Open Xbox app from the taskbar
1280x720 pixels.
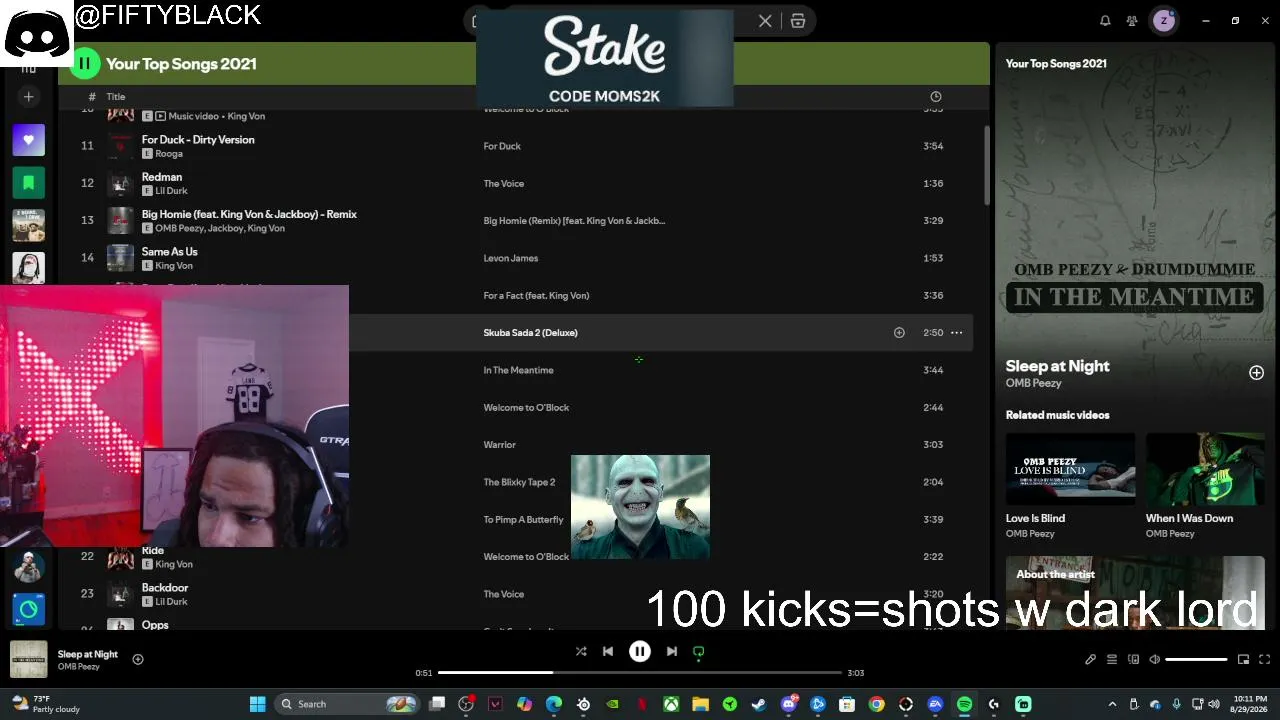click(x=671, y=704)
